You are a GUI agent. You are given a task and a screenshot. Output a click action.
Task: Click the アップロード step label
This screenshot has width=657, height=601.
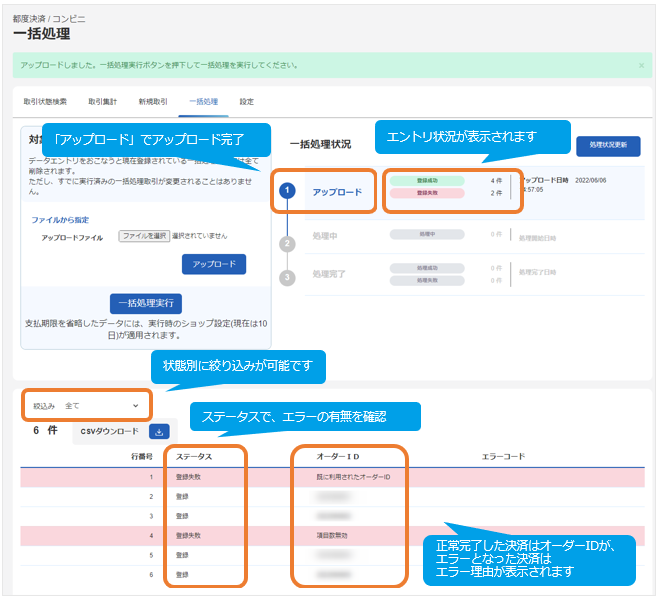point(337,192)
